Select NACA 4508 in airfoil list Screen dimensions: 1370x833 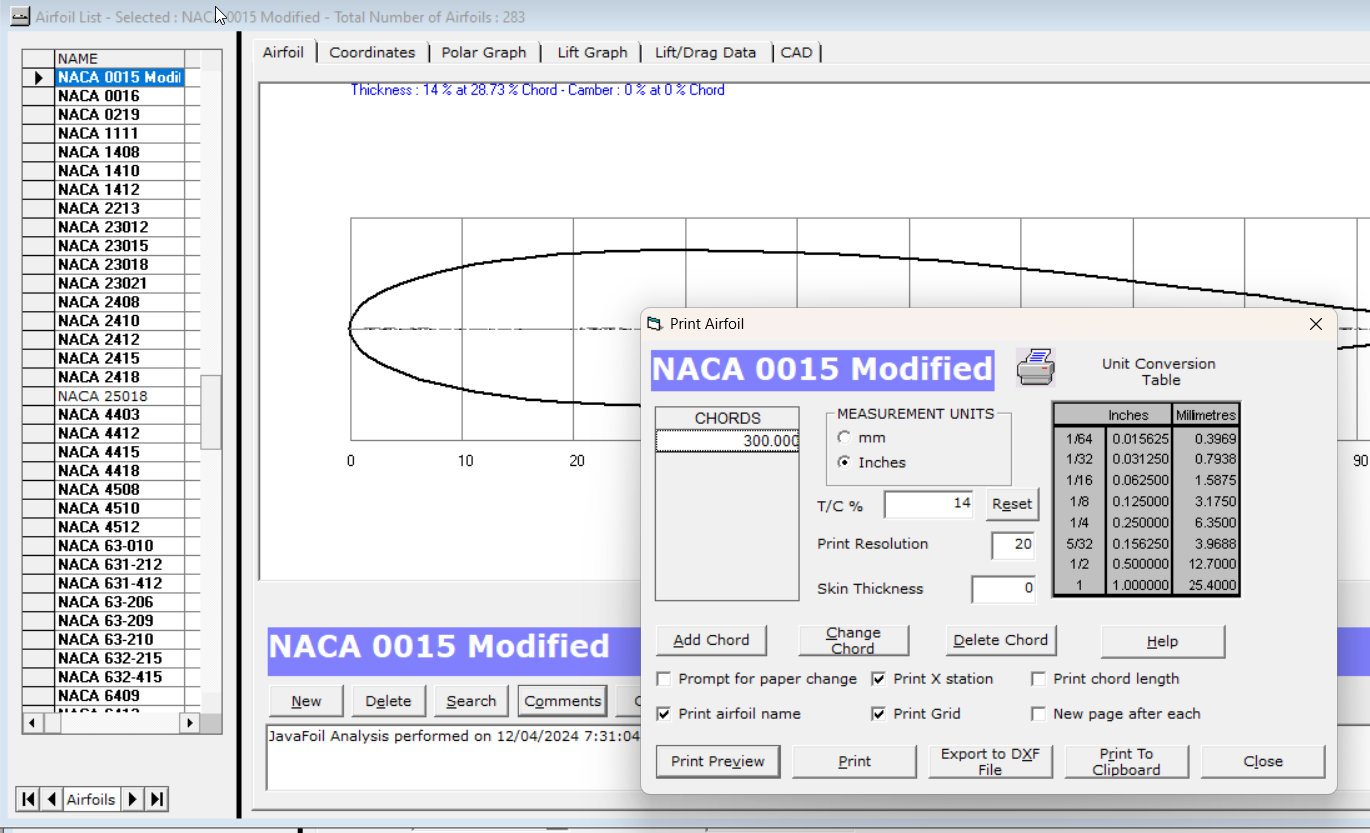(119, 489)
